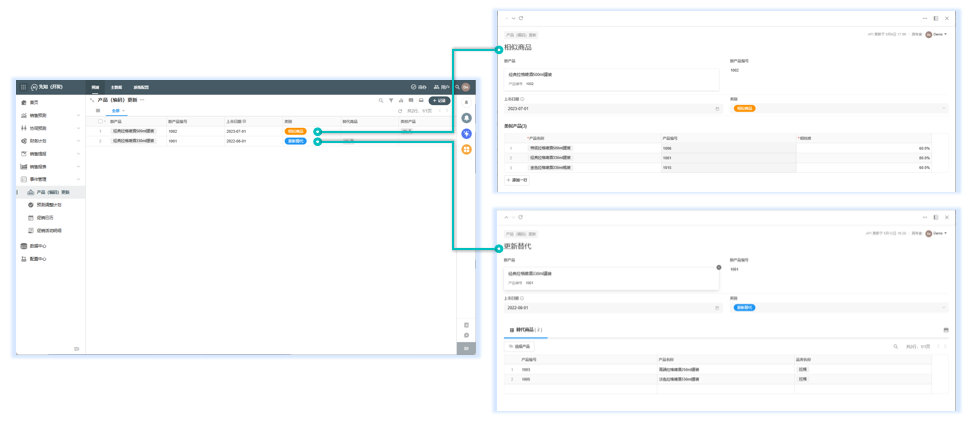973x423 pixels.
Task: Open the Demo user dropdown in 相似商品 panel
Action: click(937, 35)
